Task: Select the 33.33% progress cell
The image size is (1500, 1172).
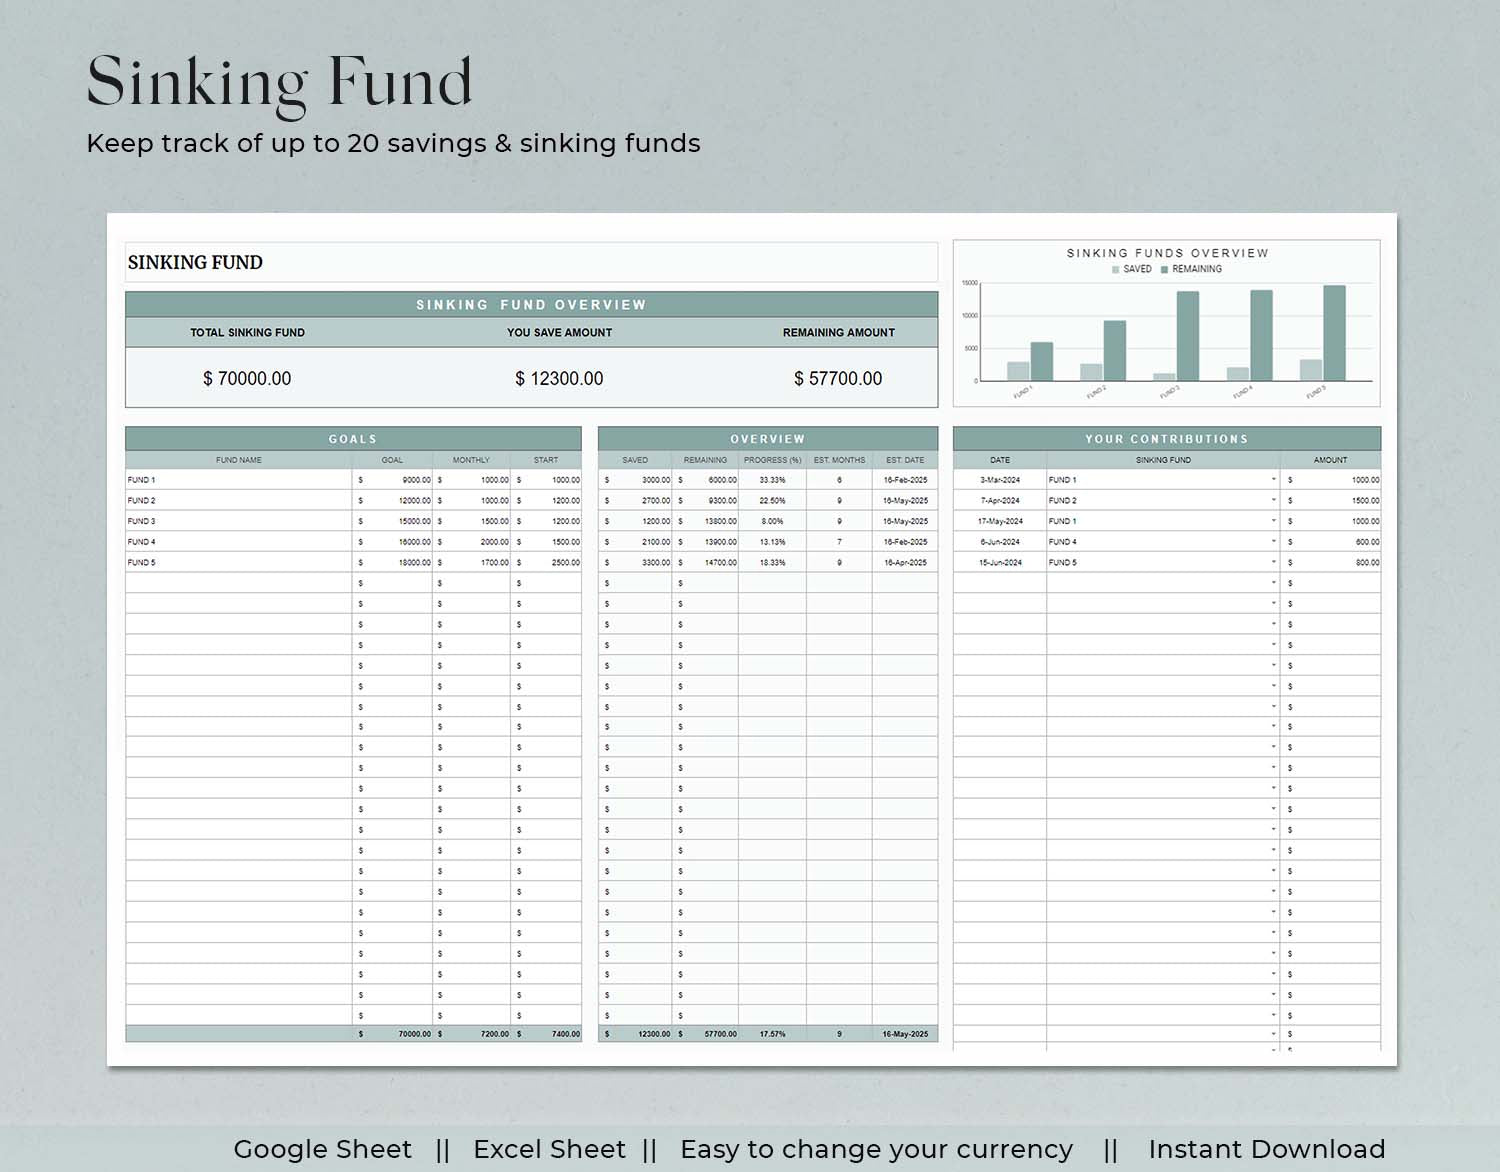Action: click(x=772, y=480)
